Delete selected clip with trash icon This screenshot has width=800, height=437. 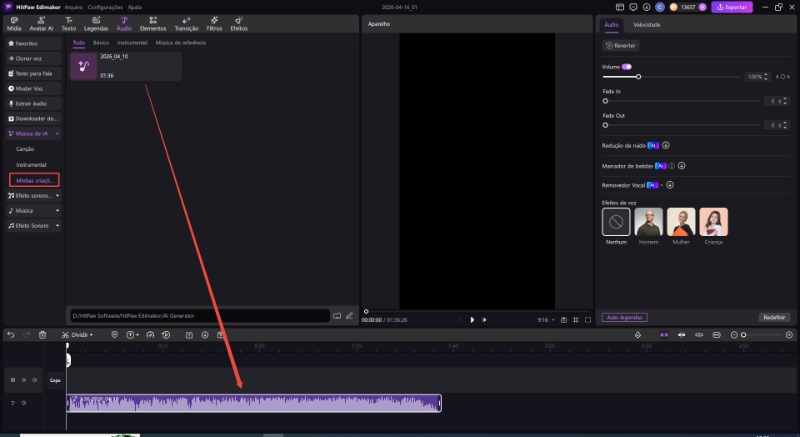42,335
